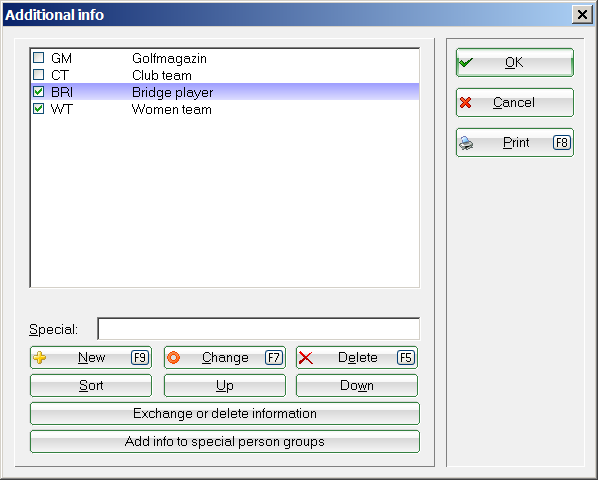Focus the Special text field
The image size is (598, 480).
point(259,329)
